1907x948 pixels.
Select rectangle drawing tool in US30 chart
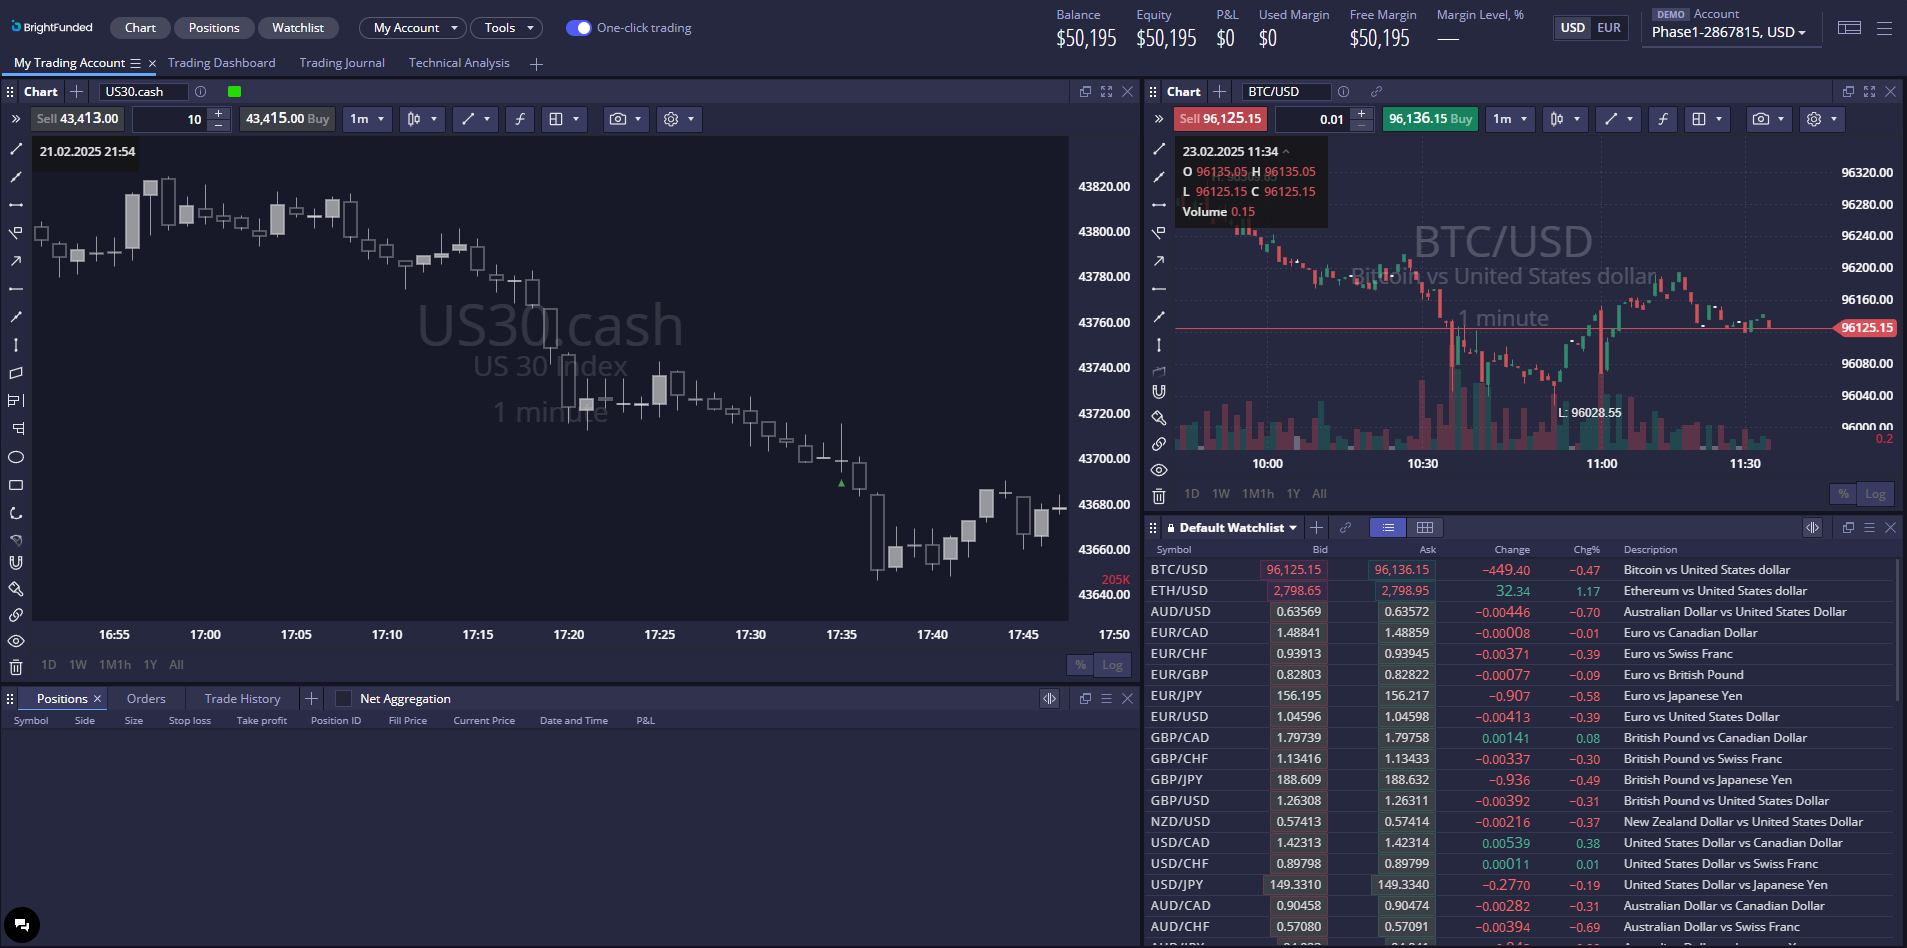coord(16,485)
